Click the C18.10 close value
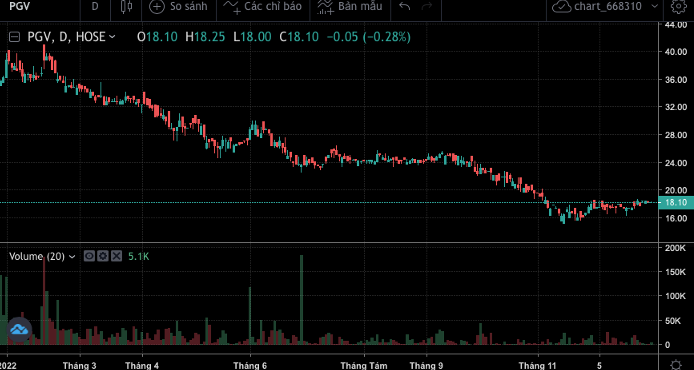 point(299,37)
